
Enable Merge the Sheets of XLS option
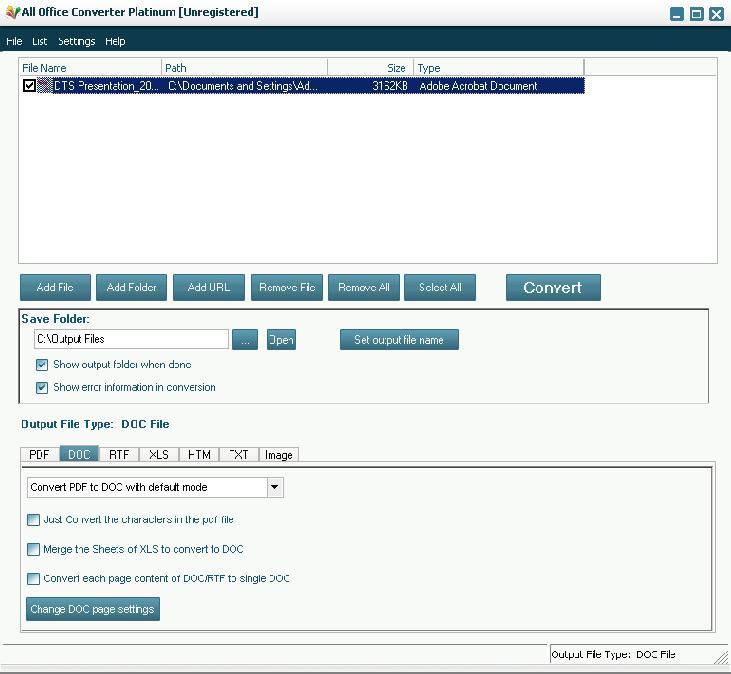(x=33, y=550)
